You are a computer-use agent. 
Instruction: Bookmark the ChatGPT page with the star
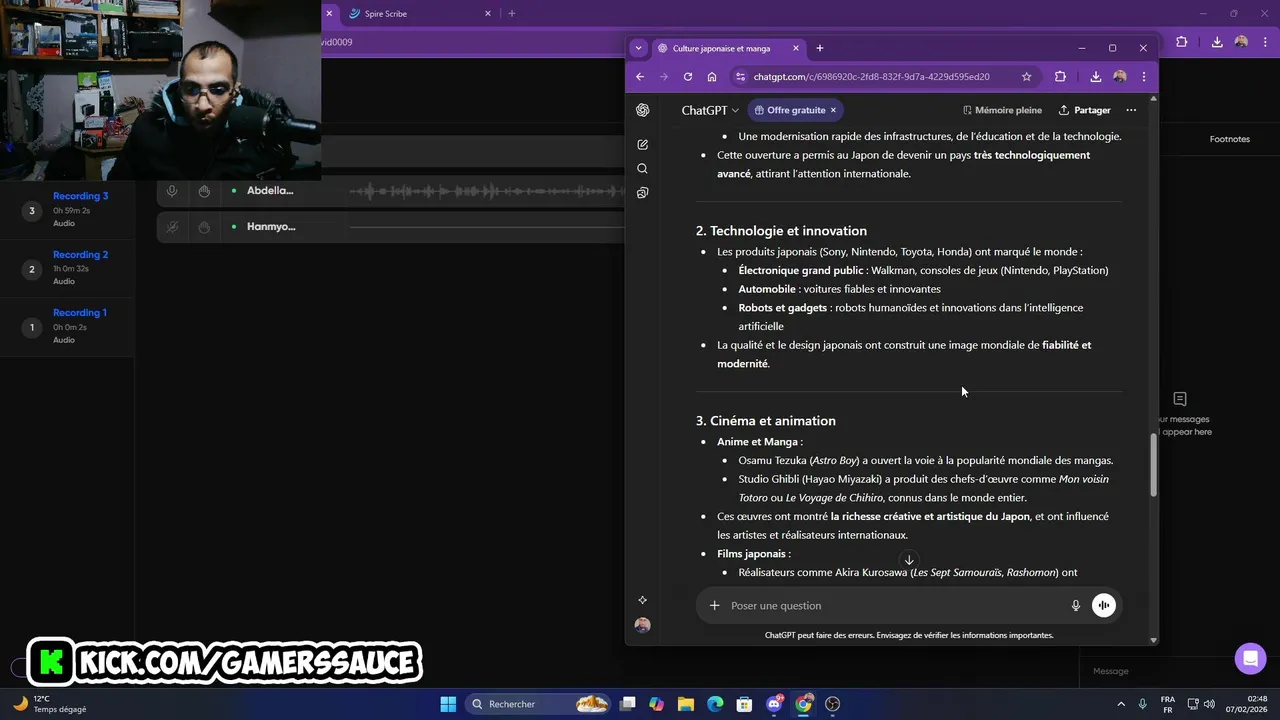pos(1026,77)
